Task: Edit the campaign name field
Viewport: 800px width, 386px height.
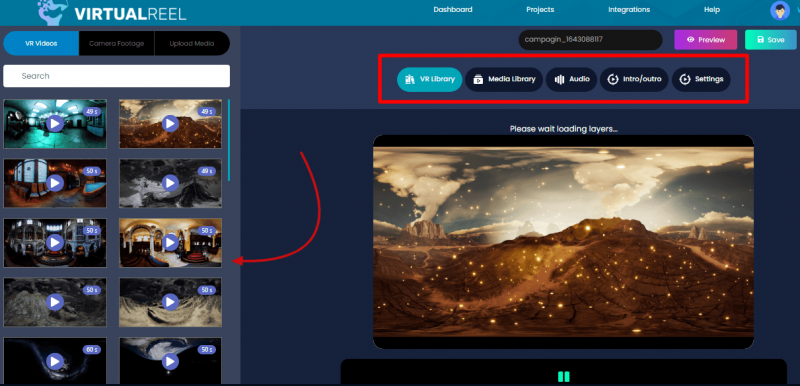Action: point(590,40)
